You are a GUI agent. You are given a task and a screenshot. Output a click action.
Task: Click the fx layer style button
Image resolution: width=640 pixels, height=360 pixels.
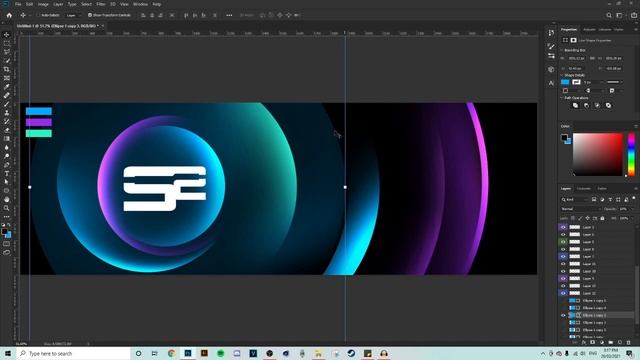(584, 342)
